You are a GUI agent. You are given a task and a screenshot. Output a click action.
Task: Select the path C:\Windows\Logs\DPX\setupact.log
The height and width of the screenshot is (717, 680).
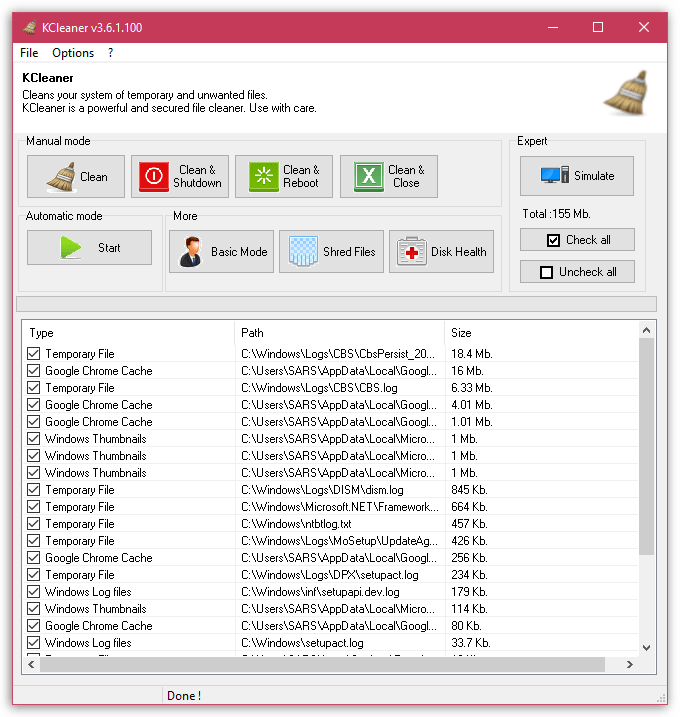pos(330,575)
